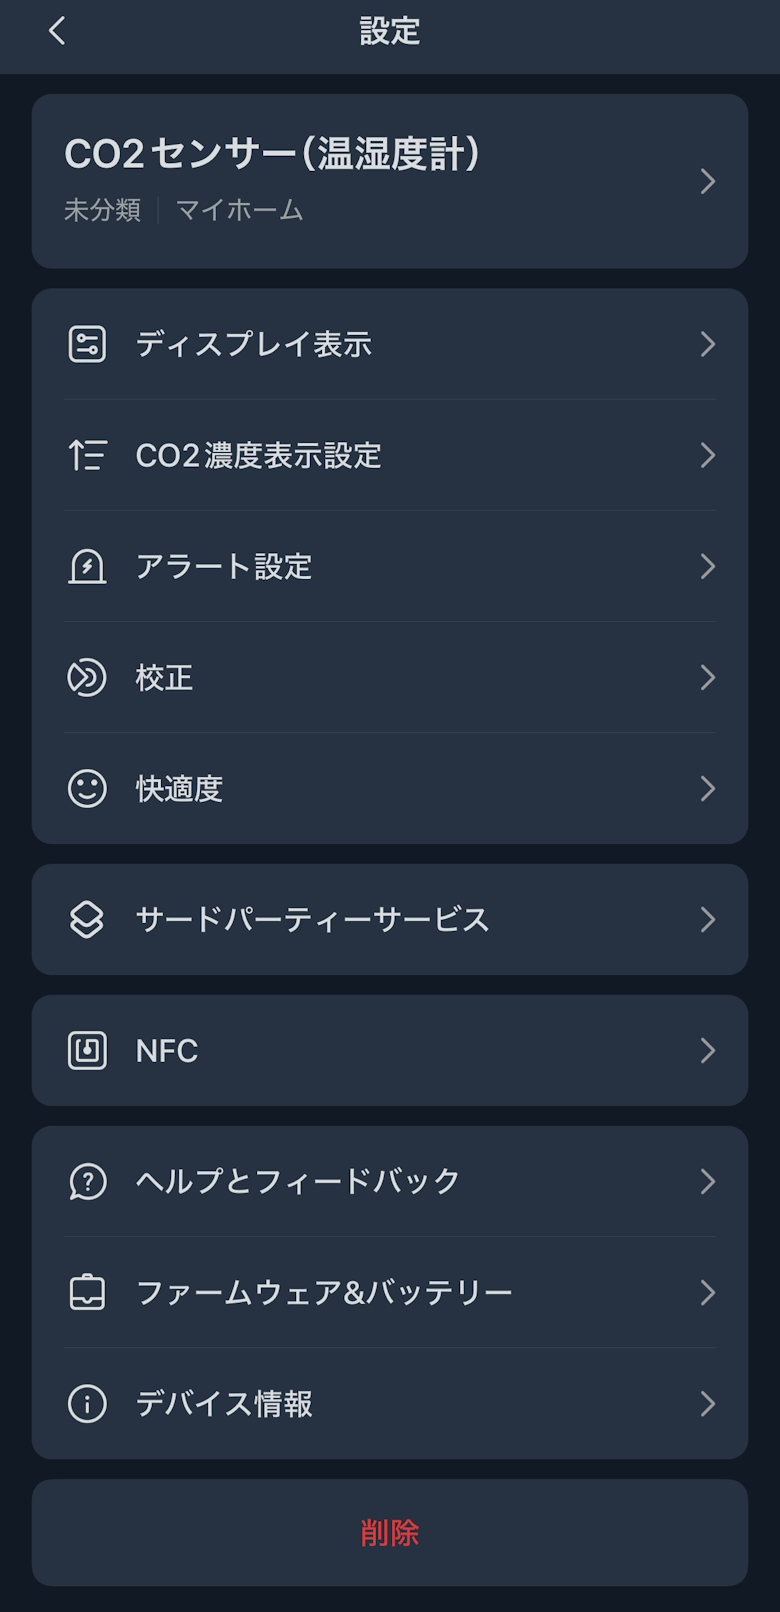The width and height of the screenshot is (780, 1612).
Task: Select the アラート設定 menu entry
Action: pos(224,566)
